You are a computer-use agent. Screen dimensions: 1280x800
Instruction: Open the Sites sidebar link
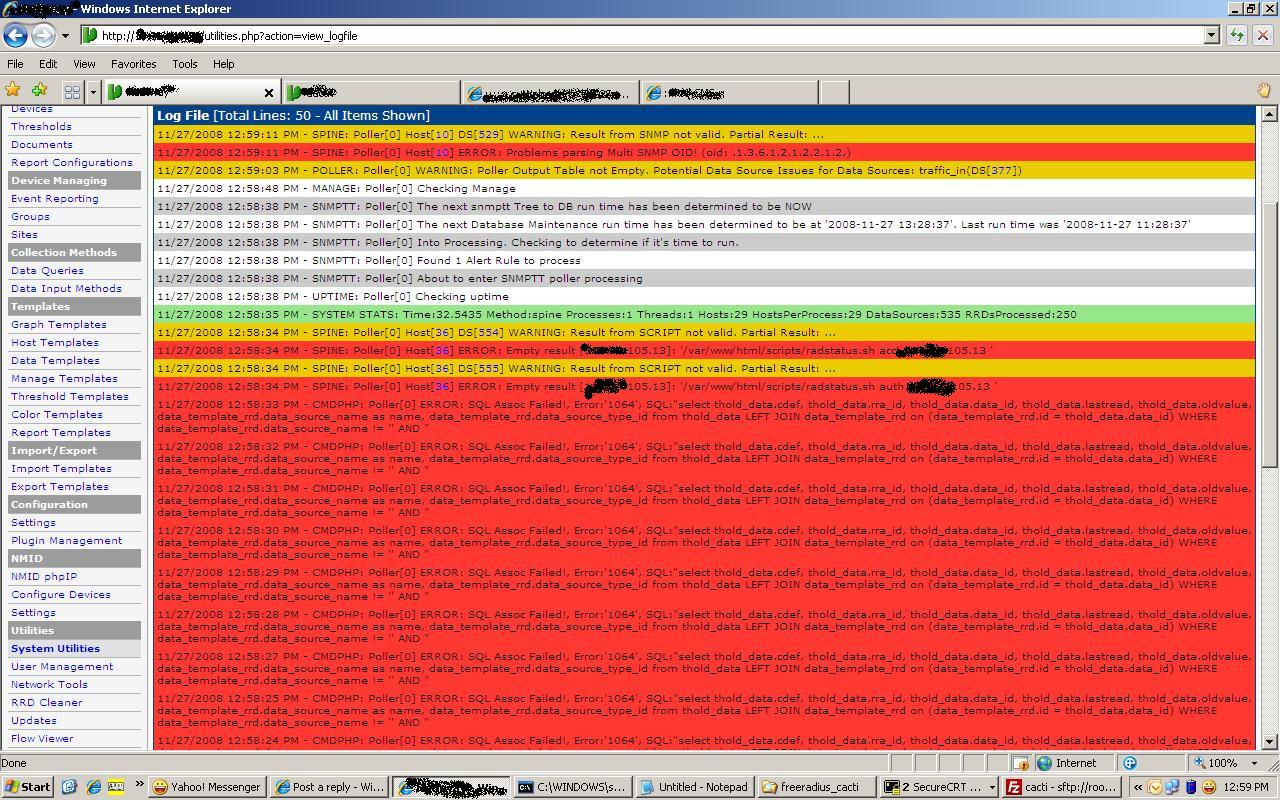pos(24,235)
